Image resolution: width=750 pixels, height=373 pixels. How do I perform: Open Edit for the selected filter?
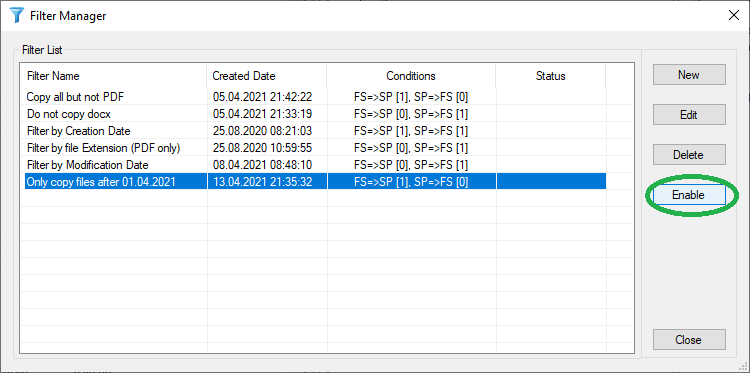pyautogui.click(x=689, y=115)
